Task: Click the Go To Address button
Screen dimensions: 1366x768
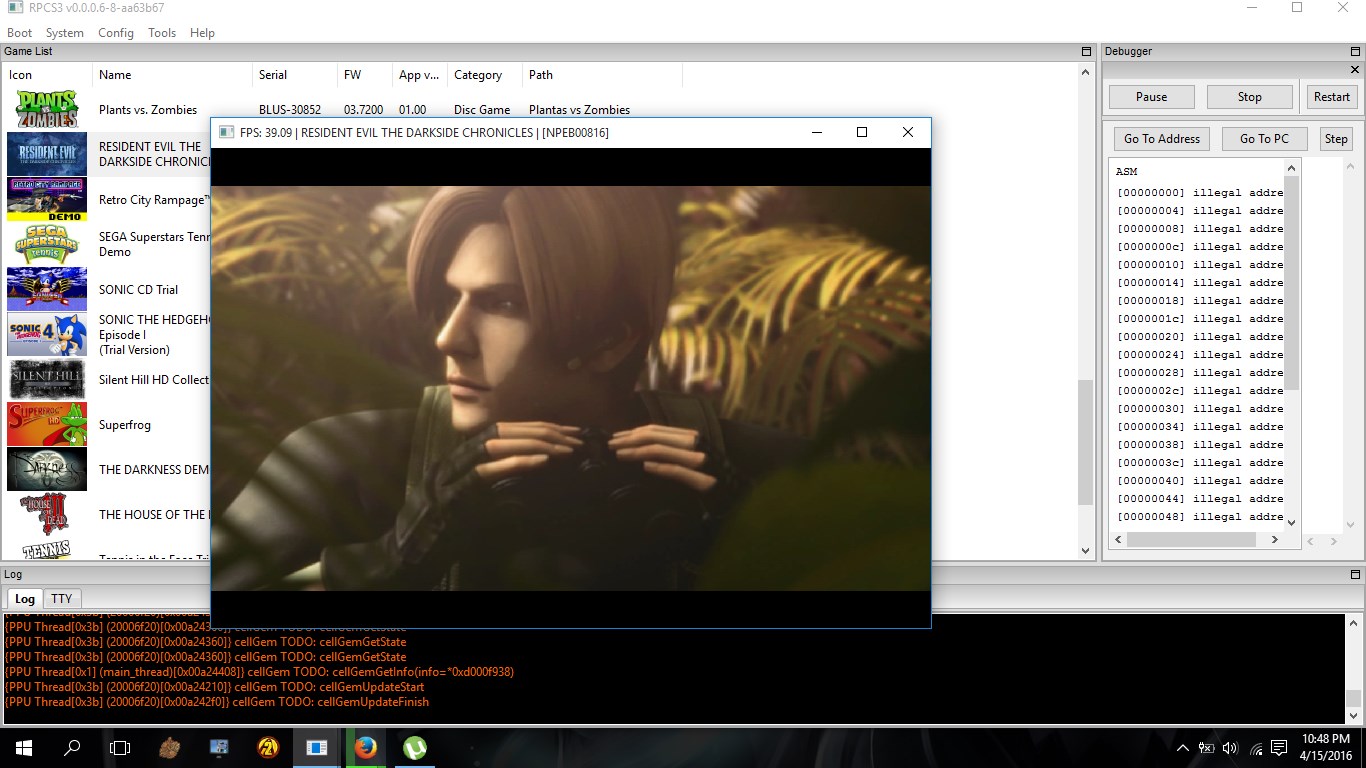Action: tap(1161, 139)
